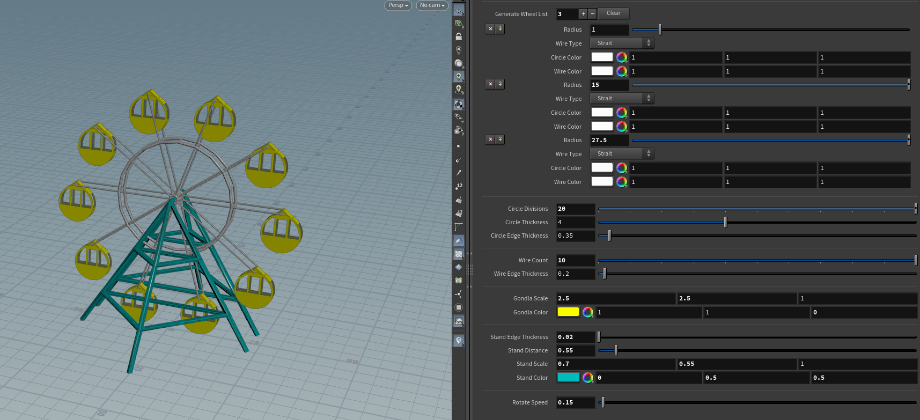Open color wheel for first Circle Color

tap(622, 58)
